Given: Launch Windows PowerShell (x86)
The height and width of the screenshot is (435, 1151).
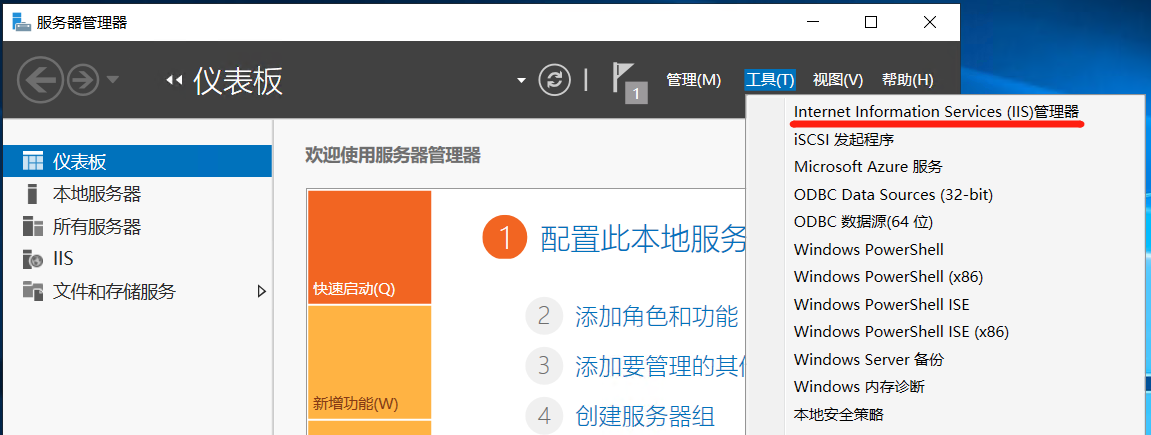Looking at the screenshot, I should click(x=888, y=277).
